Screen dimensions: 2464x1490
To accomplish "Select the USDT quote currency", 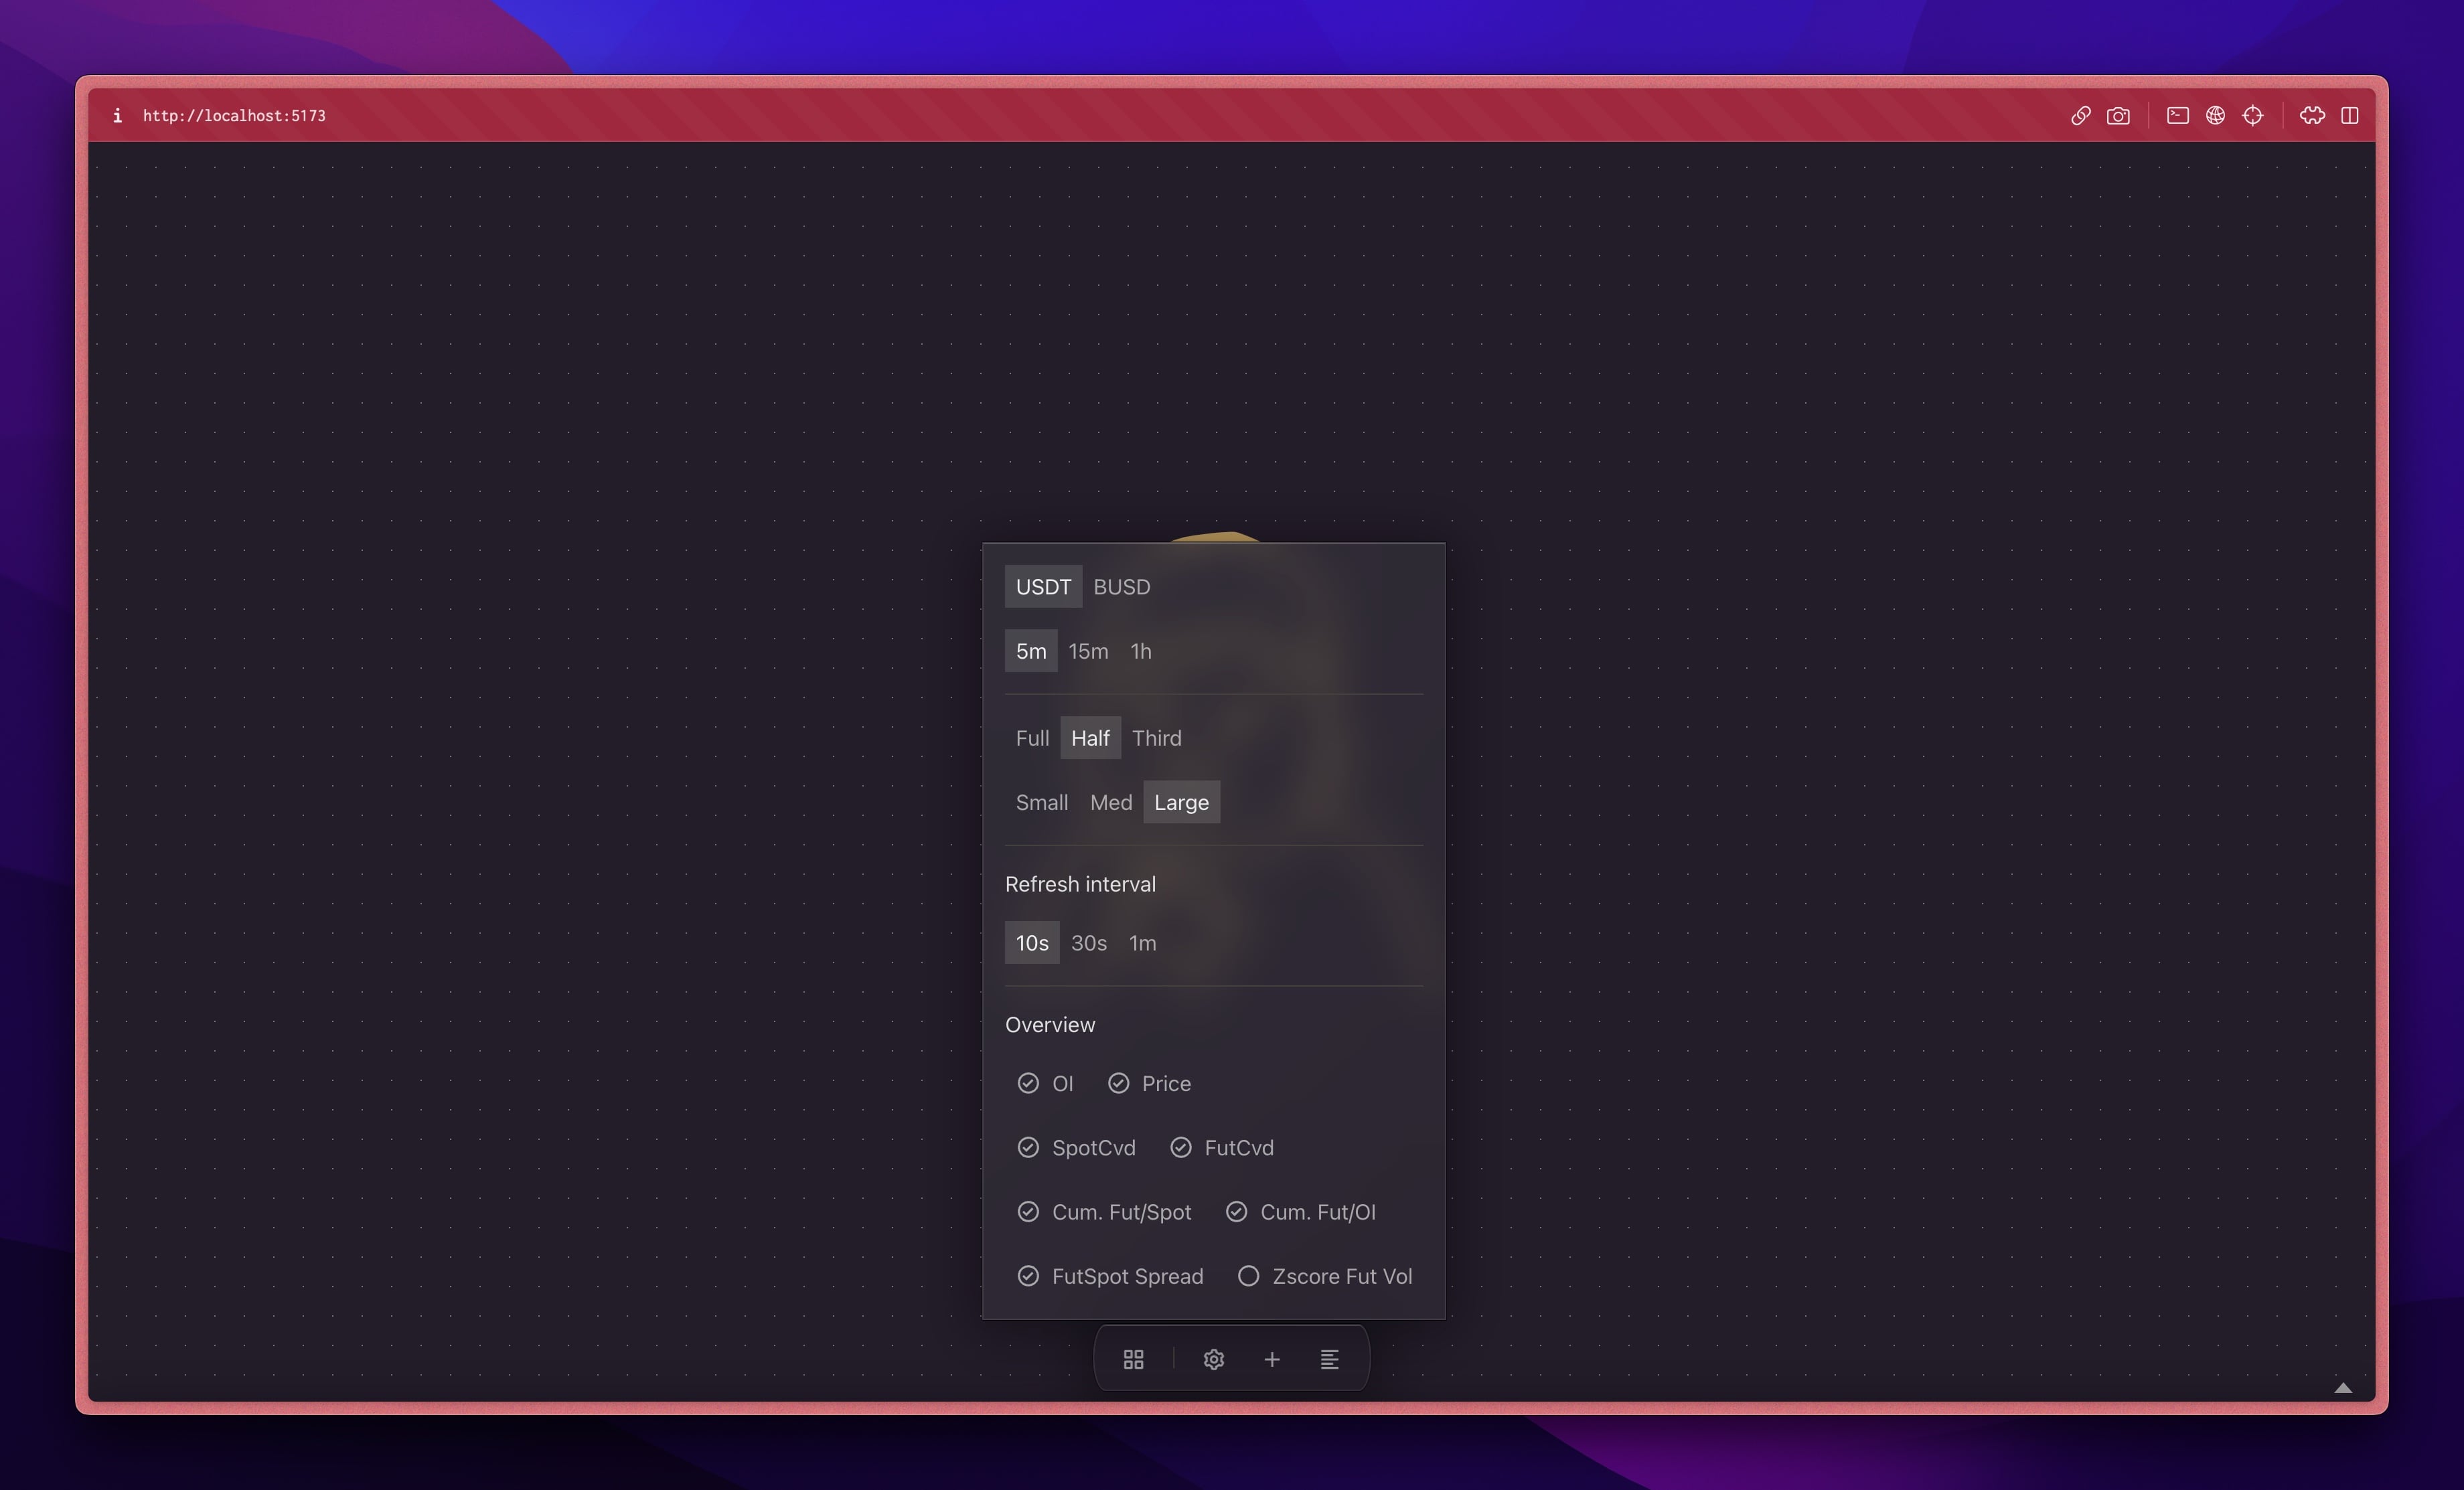I will 1043,587.
